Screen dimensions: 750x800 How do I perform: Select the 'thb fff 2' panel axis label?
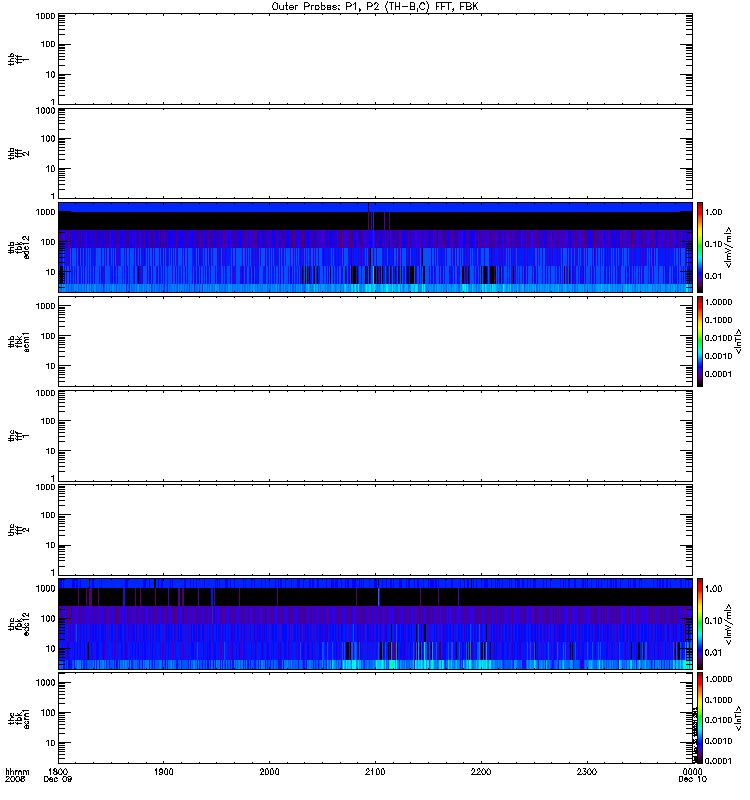click(18, 154)
